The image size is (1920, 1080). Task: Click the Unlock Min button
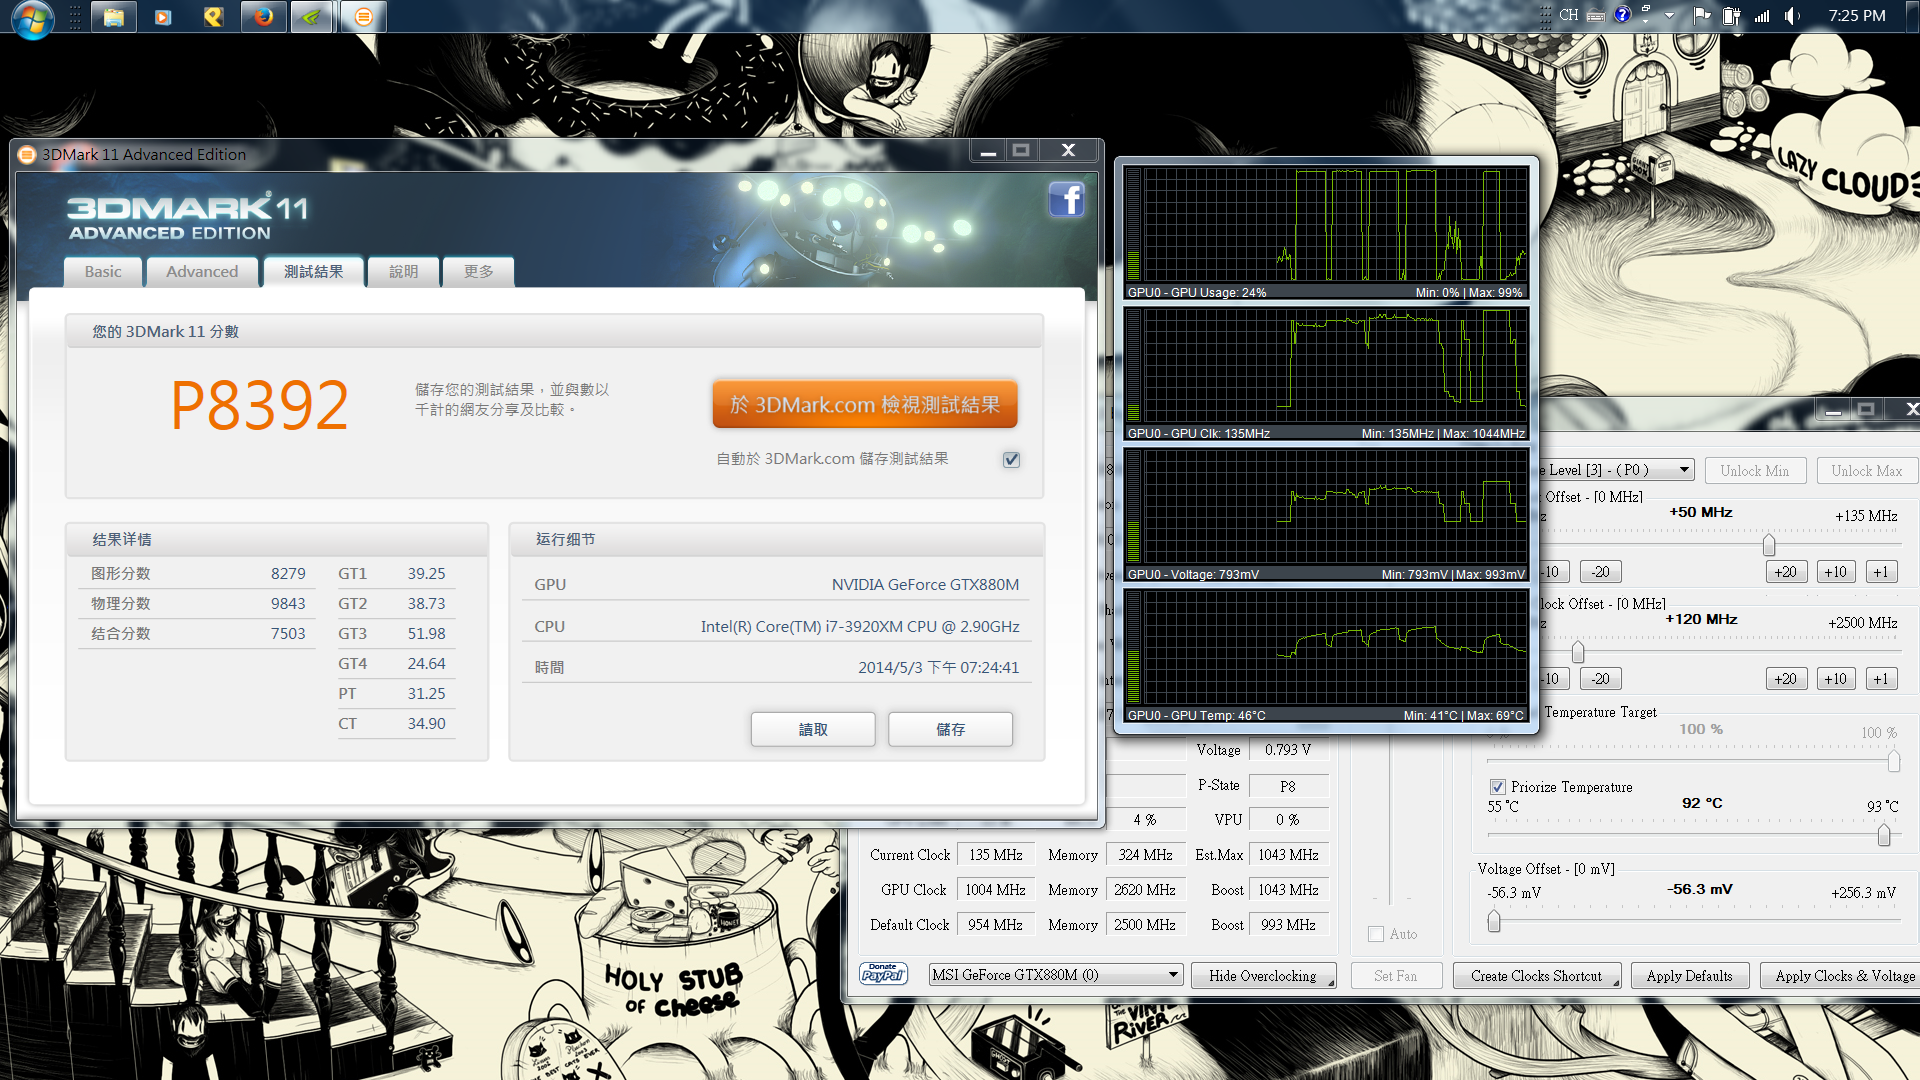tap(1755, 471)
